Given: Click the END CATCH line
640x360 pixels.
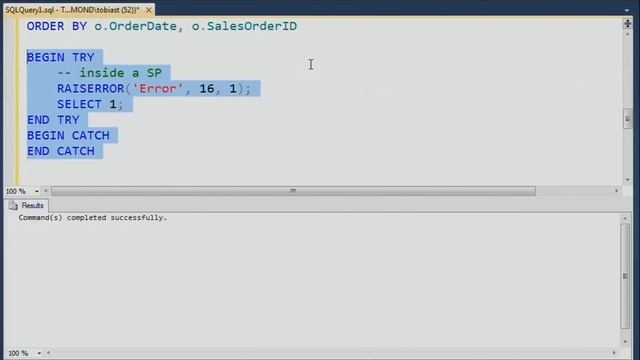Looking at the screenshot, I should click(61, 151).
